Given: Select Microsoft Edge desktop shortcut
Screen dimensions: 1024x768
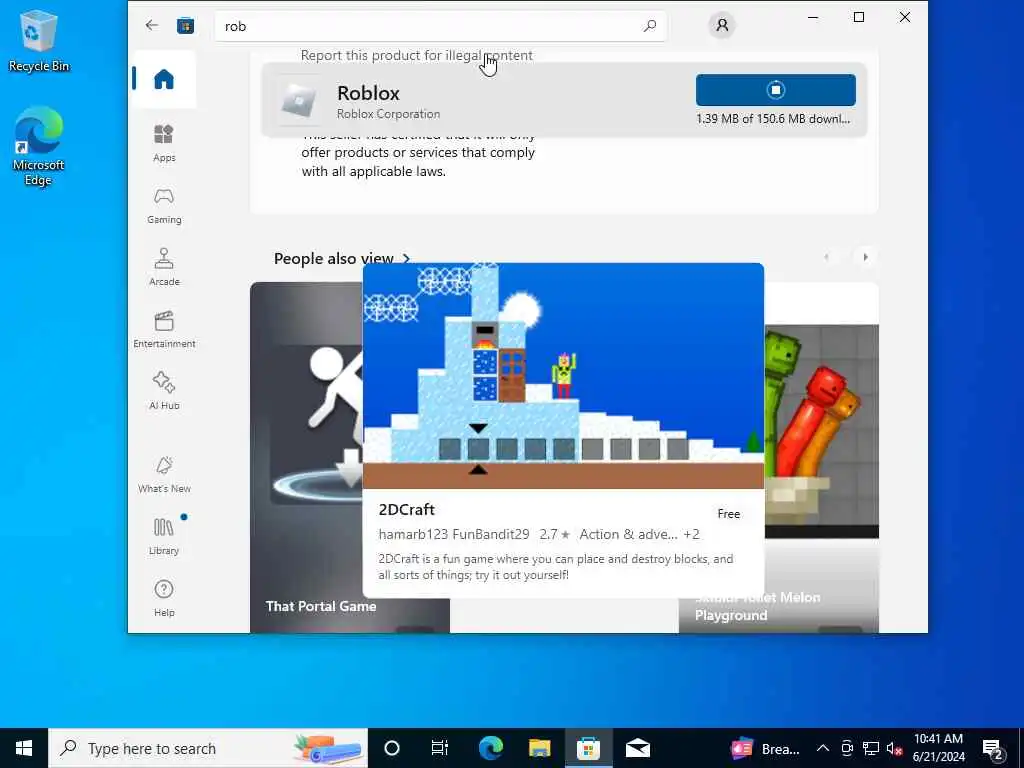Looking at the screenshot, I should coord(38,146).
